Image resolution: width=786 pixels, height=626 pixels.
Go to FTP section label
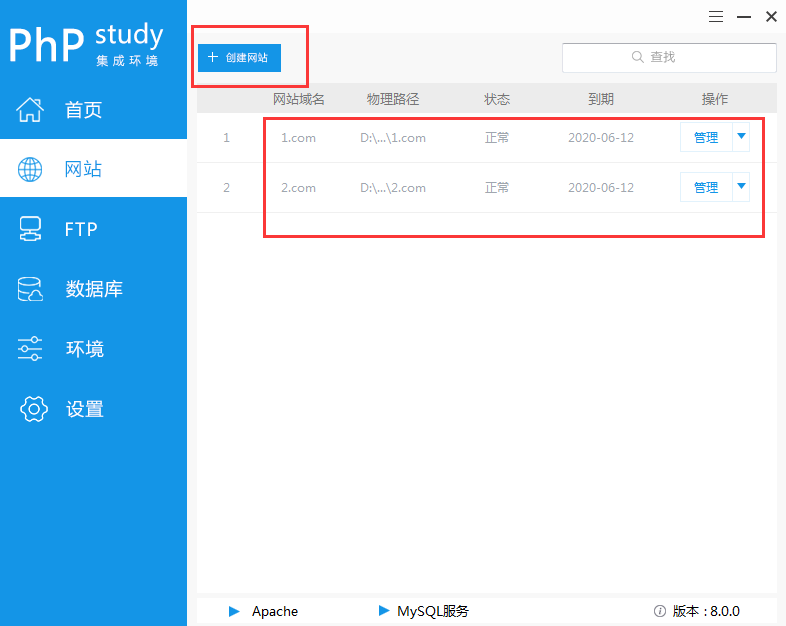[81, 229]
